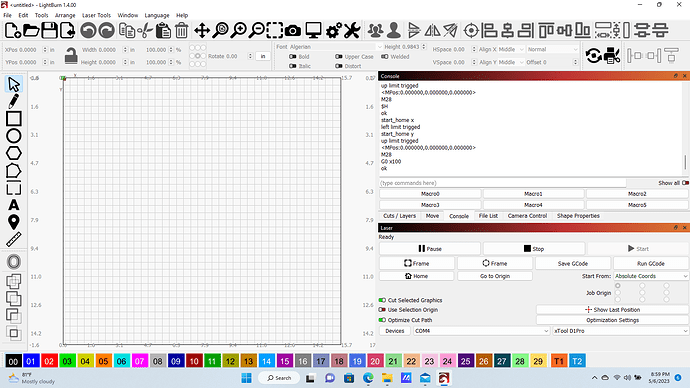Choose the Create Text tool
This screenshot has width=690, height=388.
click(13, 205)
